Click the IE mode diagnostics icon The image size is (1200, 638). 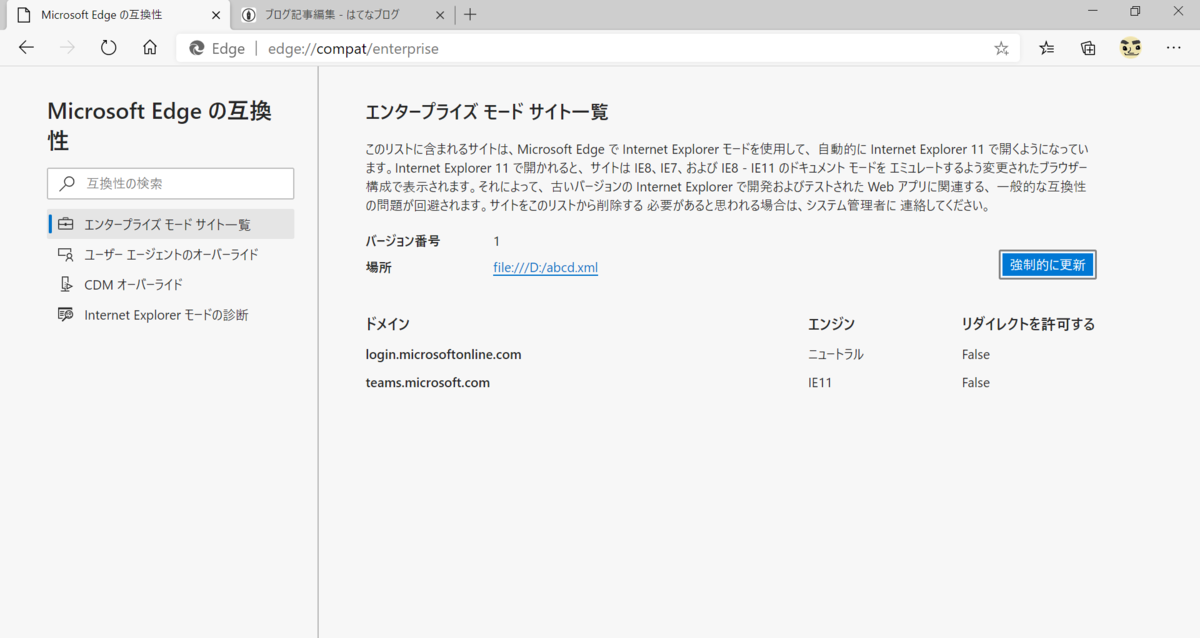coord(66,314)
